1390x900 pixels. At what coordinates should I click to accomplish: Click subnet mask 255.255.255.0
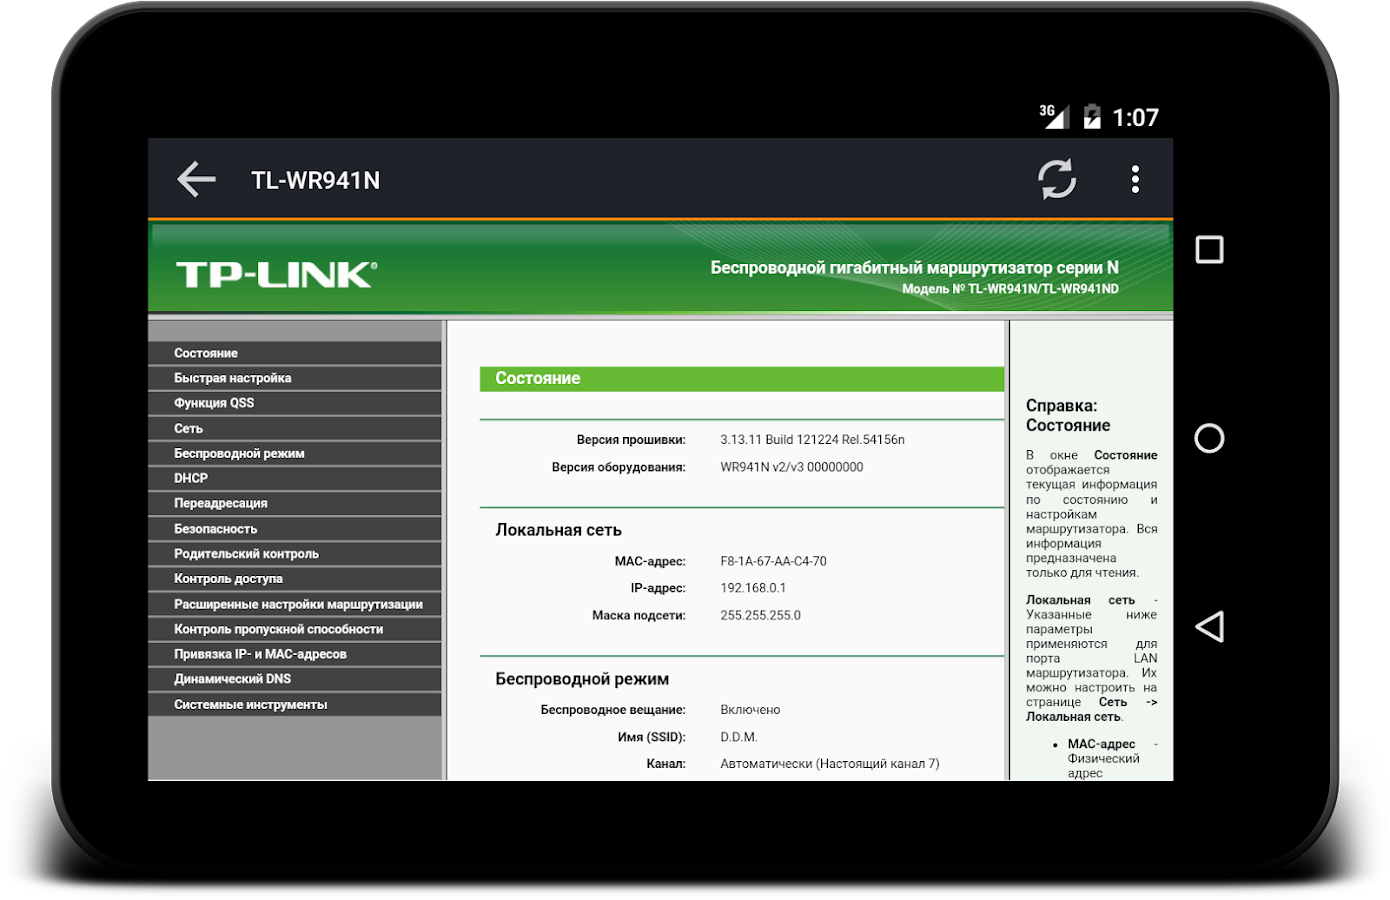760,615
